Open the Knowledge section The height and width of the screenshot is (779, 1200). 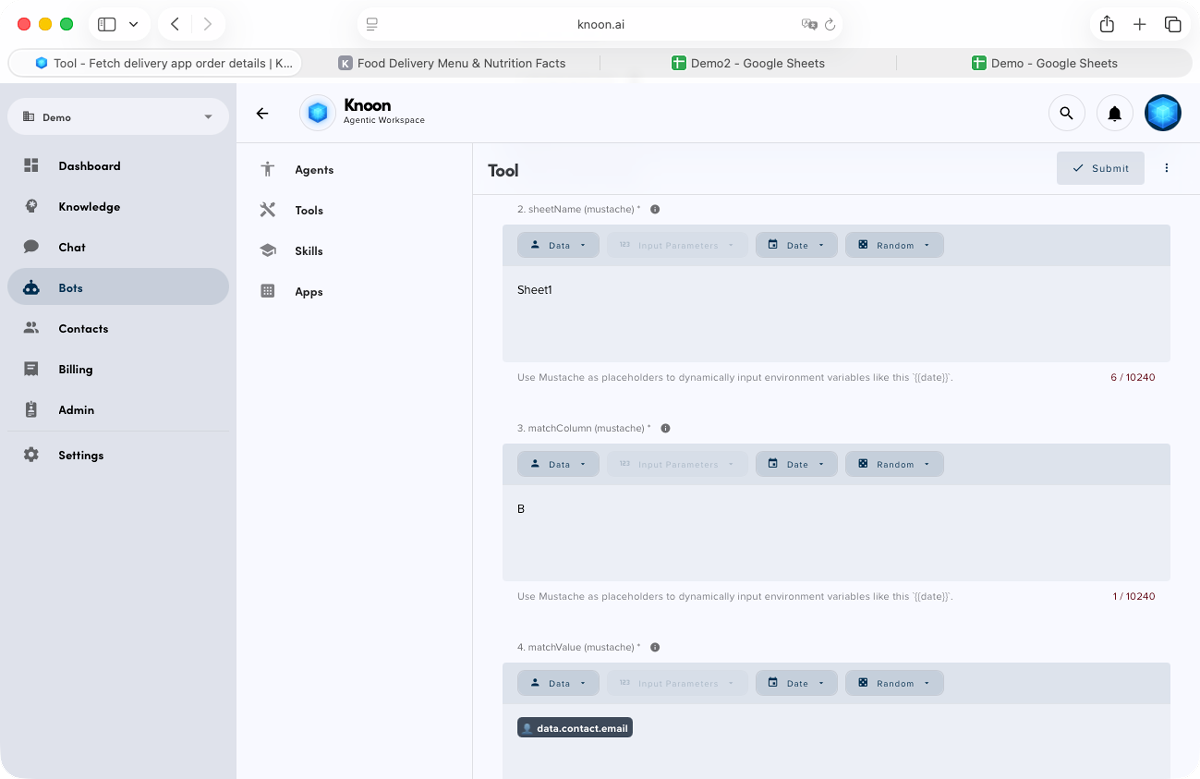point(89,206)
